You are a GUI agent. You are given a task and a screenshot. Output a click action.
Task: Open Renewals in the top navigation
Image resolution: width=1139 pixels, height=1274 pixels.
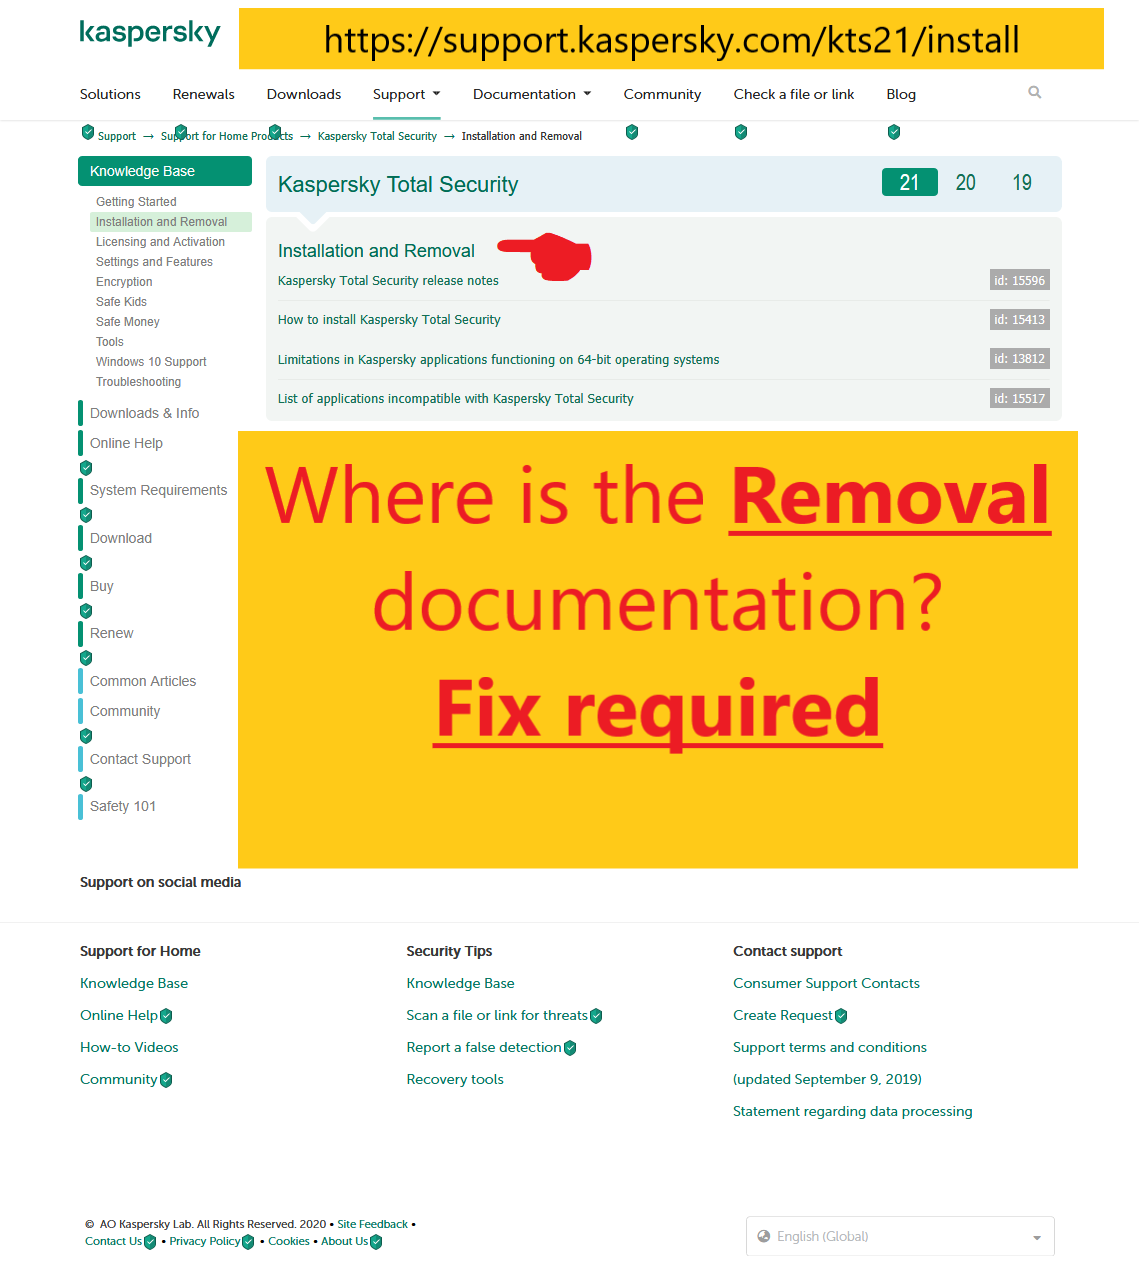[x=203, y=94]
